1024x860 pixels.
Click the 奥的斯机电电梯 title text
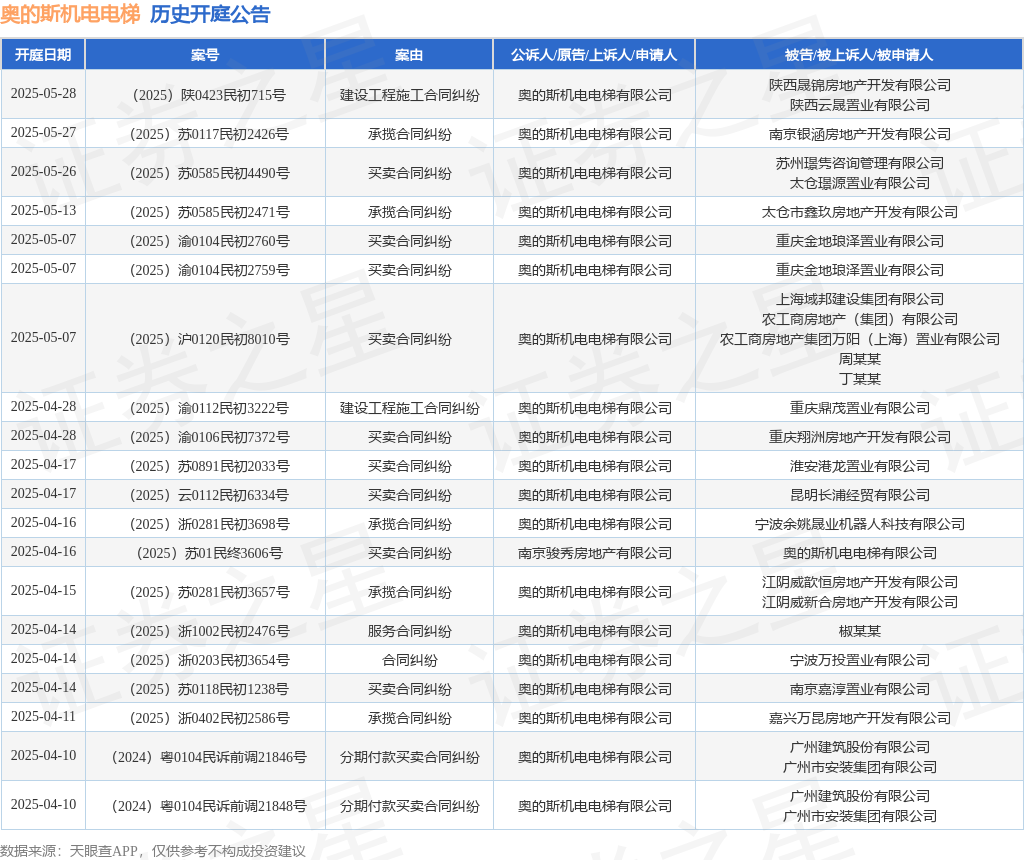tap(70, 14)
